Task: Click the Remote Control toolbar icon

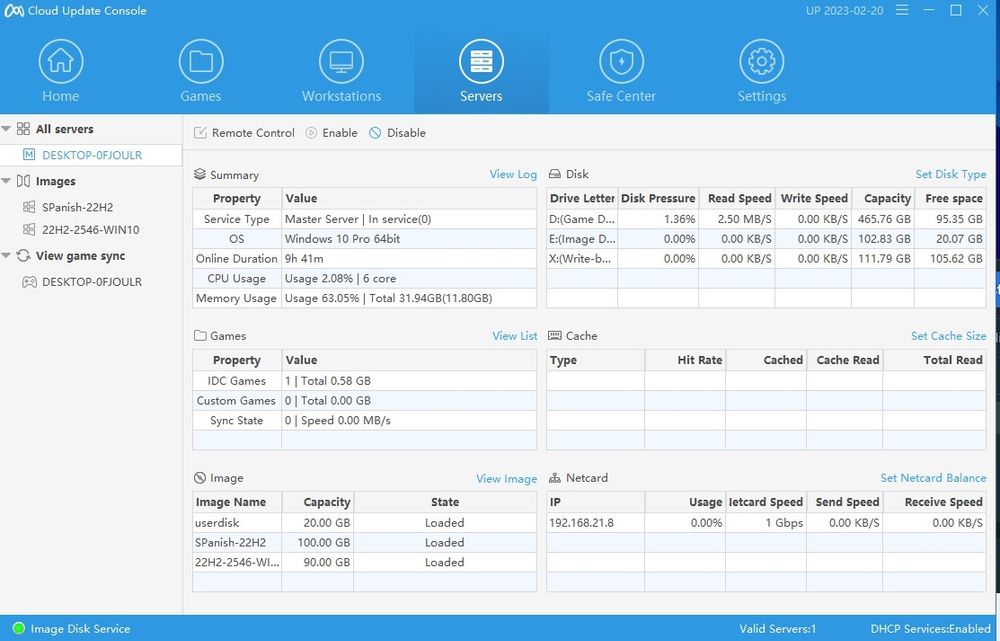Action: [x=200, y=133]
